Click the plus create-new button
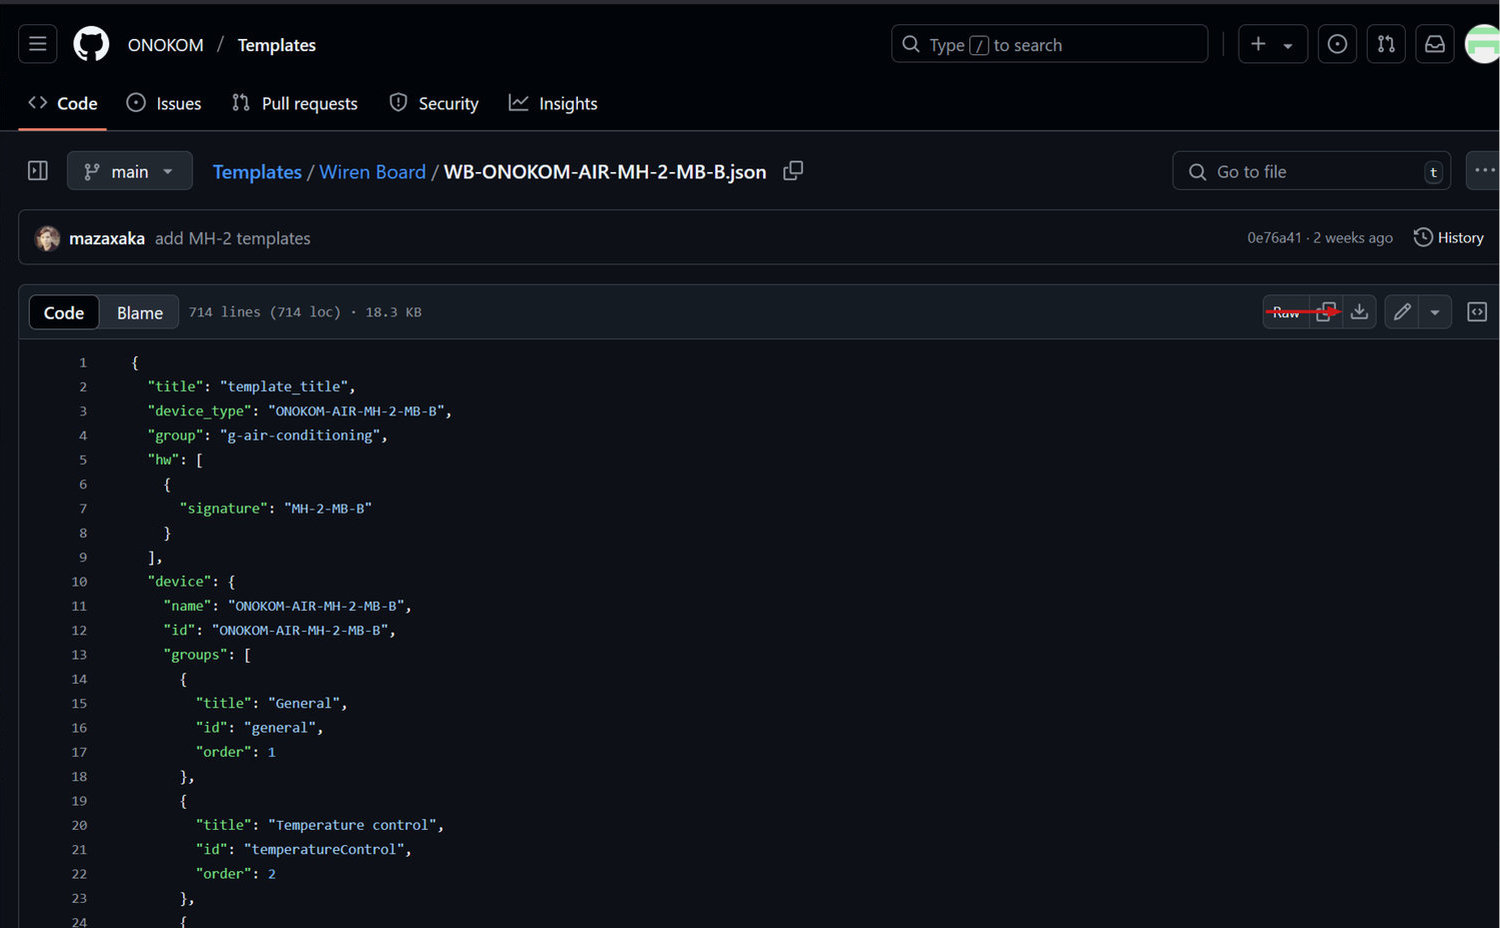This screenshot has height=928, width=1500. pos(1258,44)
